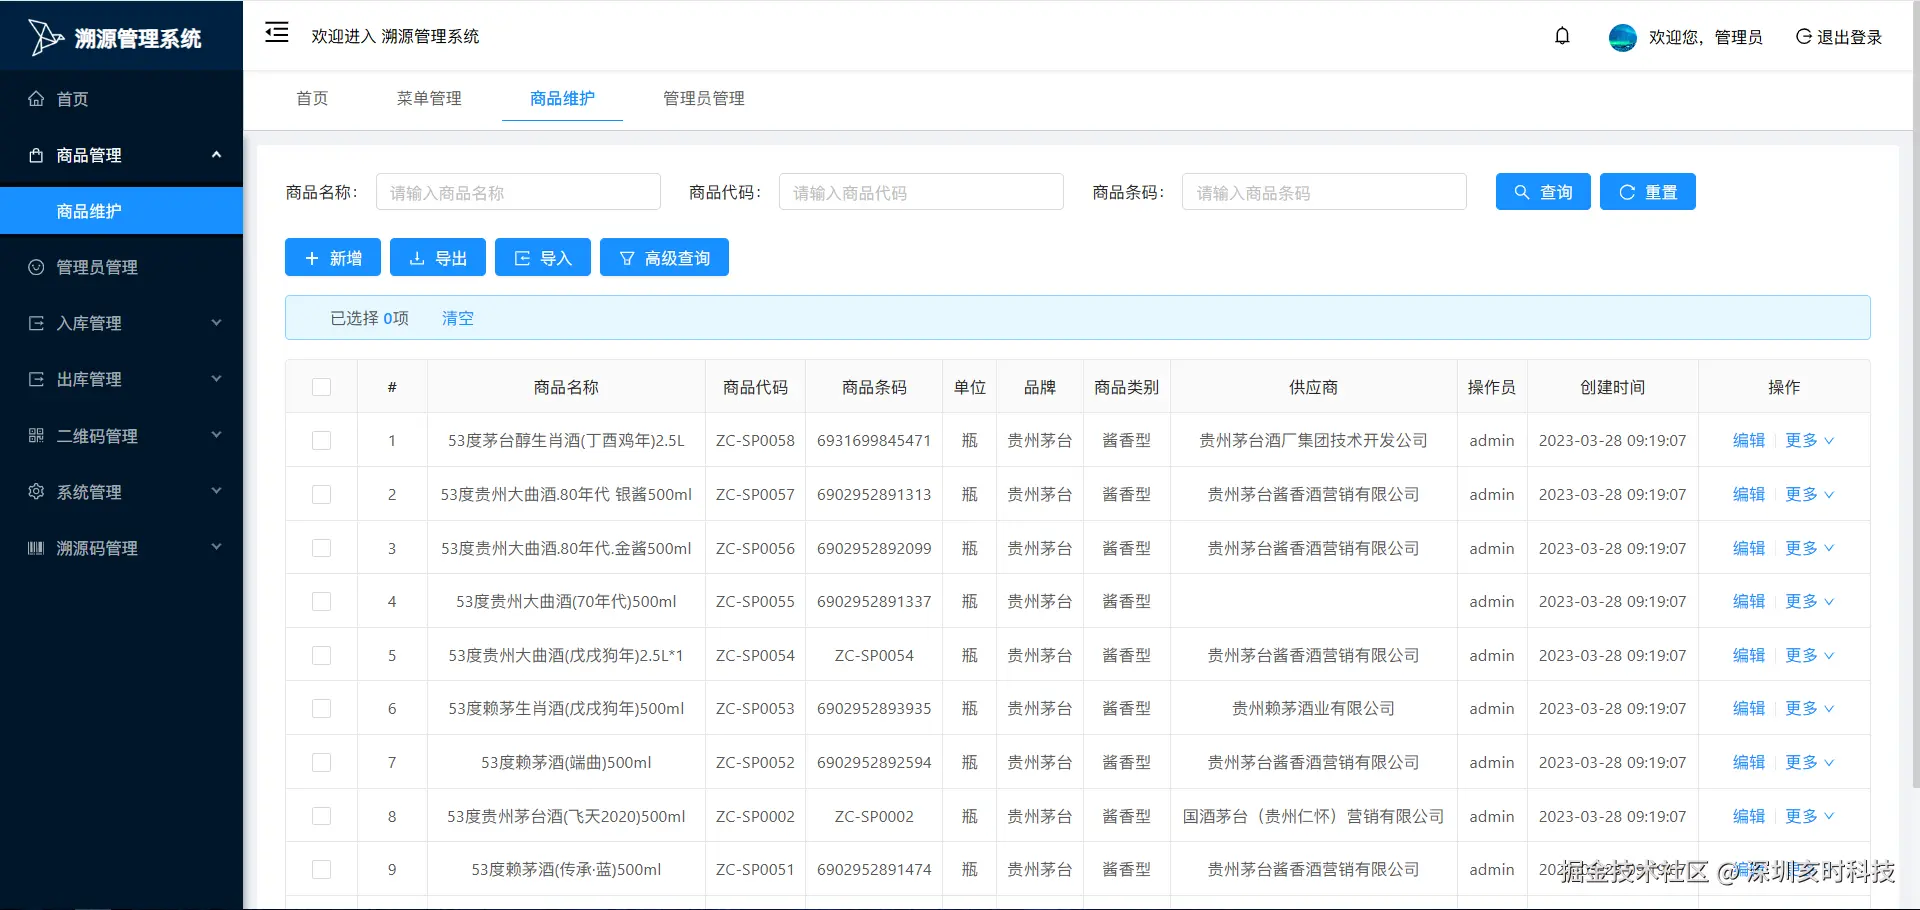Click the 退出登录 logout icon
Image resolution: width=1920 pixels, height=910 pixels.
pyautogui.click(x=1804, y=37)
